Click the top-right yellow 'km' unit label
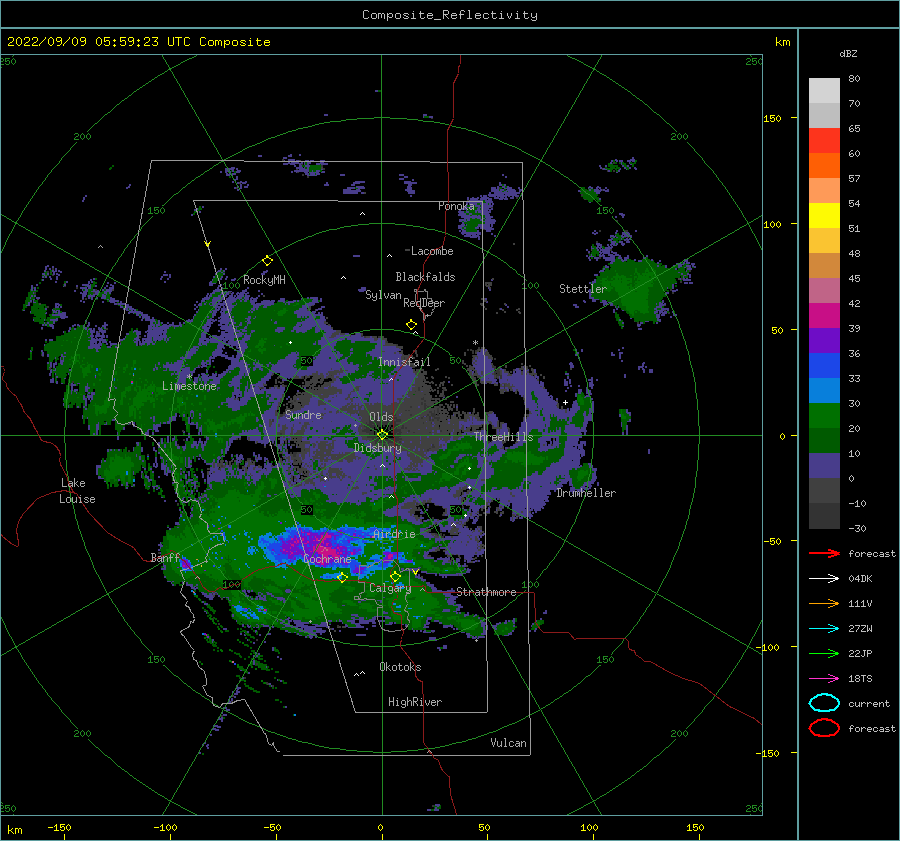 coord(782,42)
